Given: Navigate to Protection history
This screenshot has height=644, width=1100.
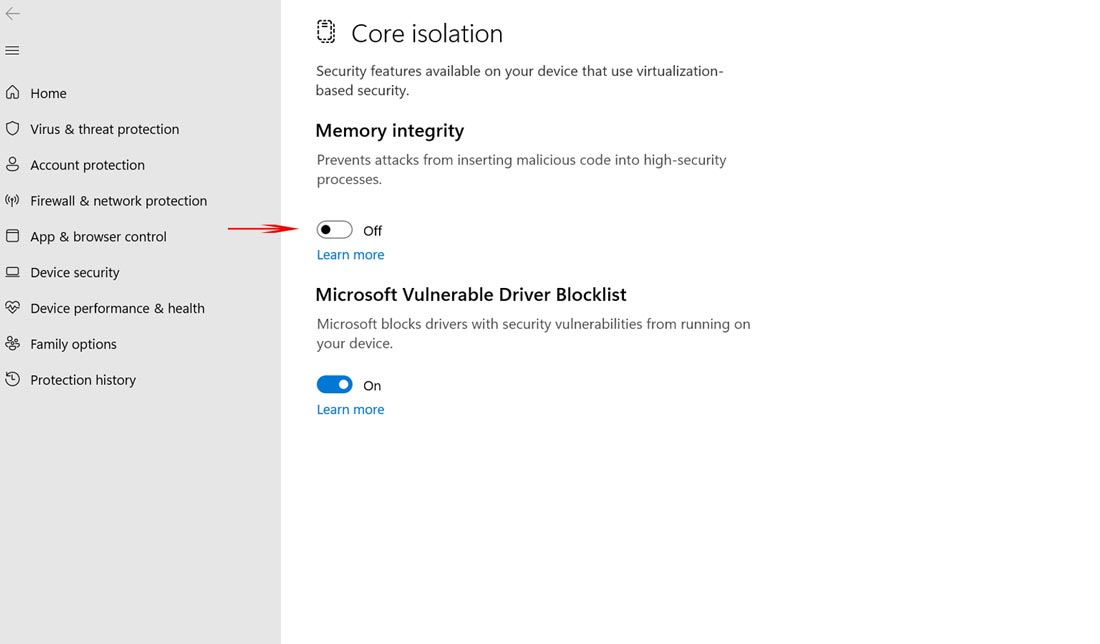Looking at the screenshot, I should point(83,380).
